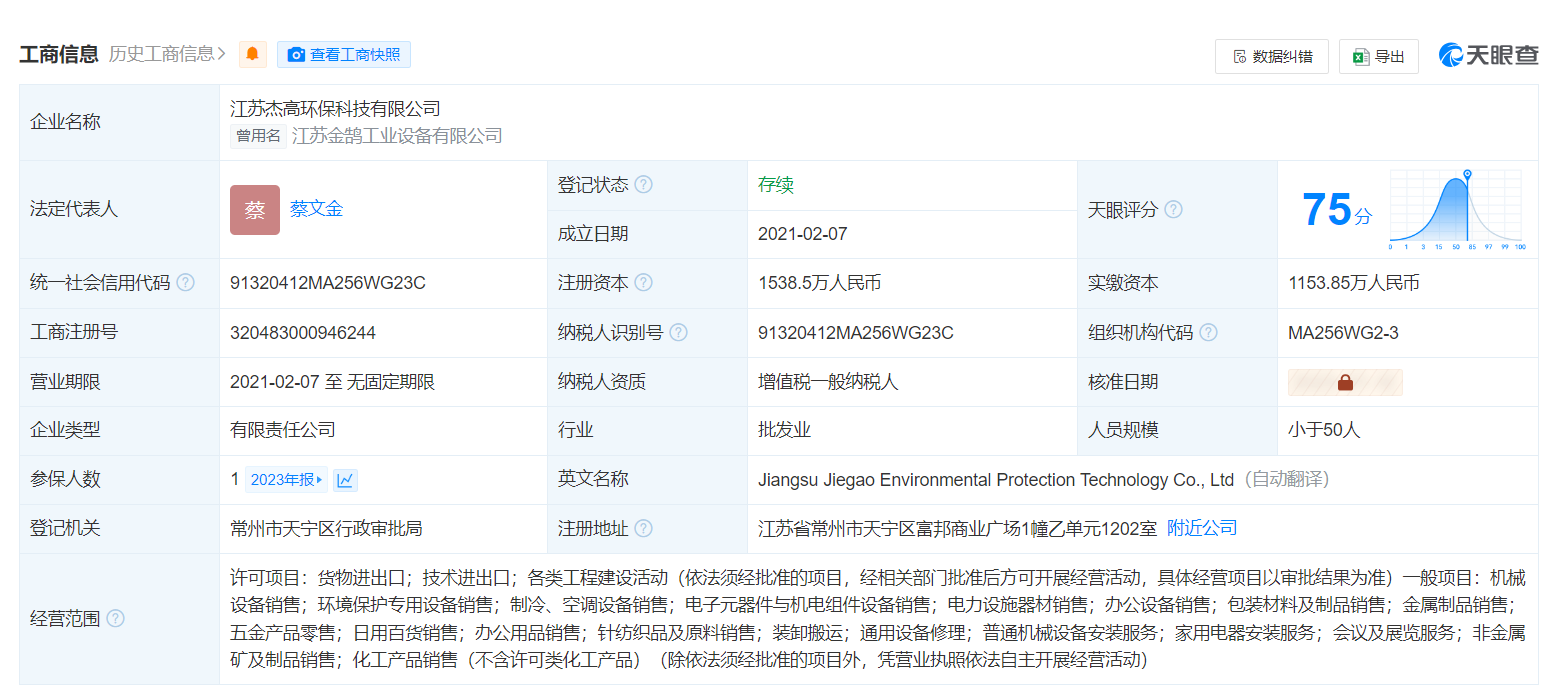Image resolution: width=1550 pixels, height=689 pixels.
Task: Click the 蔡 avatar thumbnail
Action: click(255, 210)
